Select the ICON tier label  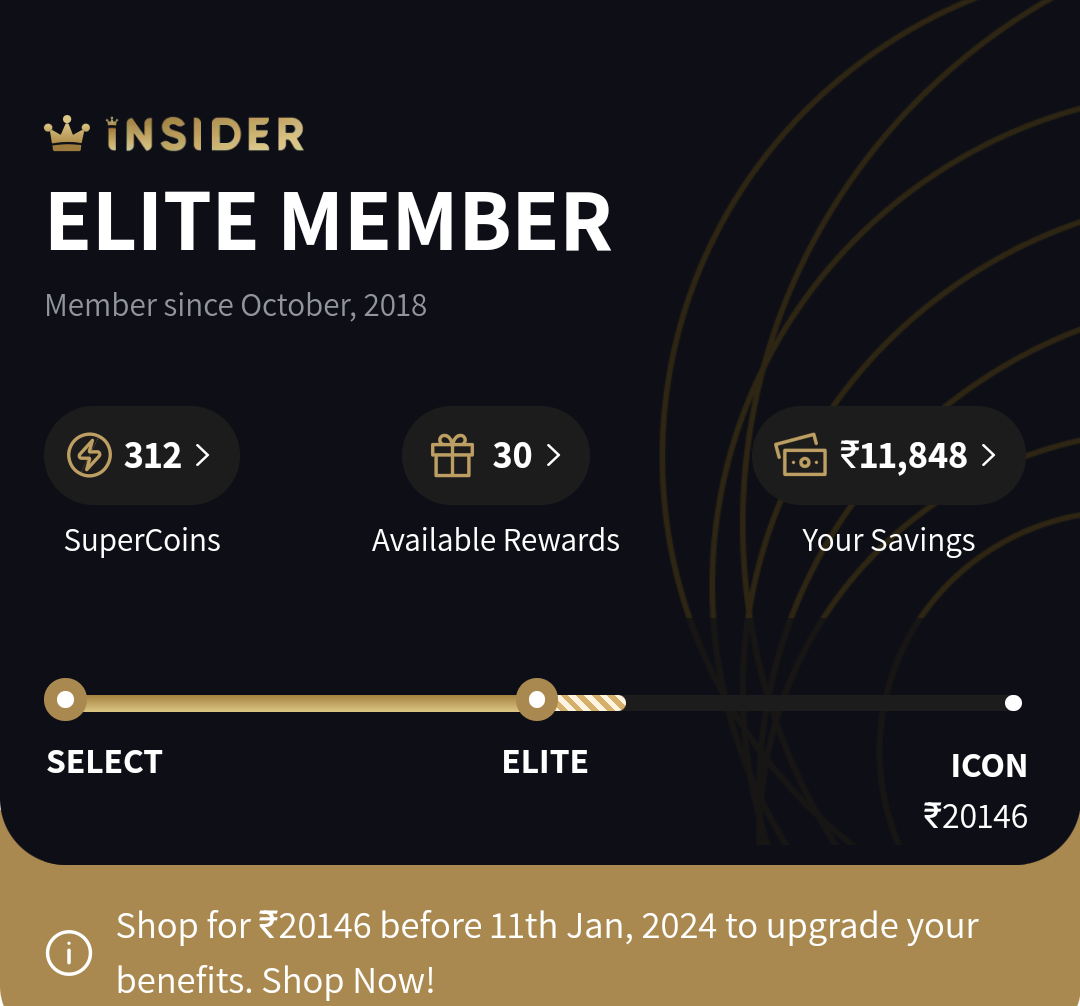pos(989,766)
